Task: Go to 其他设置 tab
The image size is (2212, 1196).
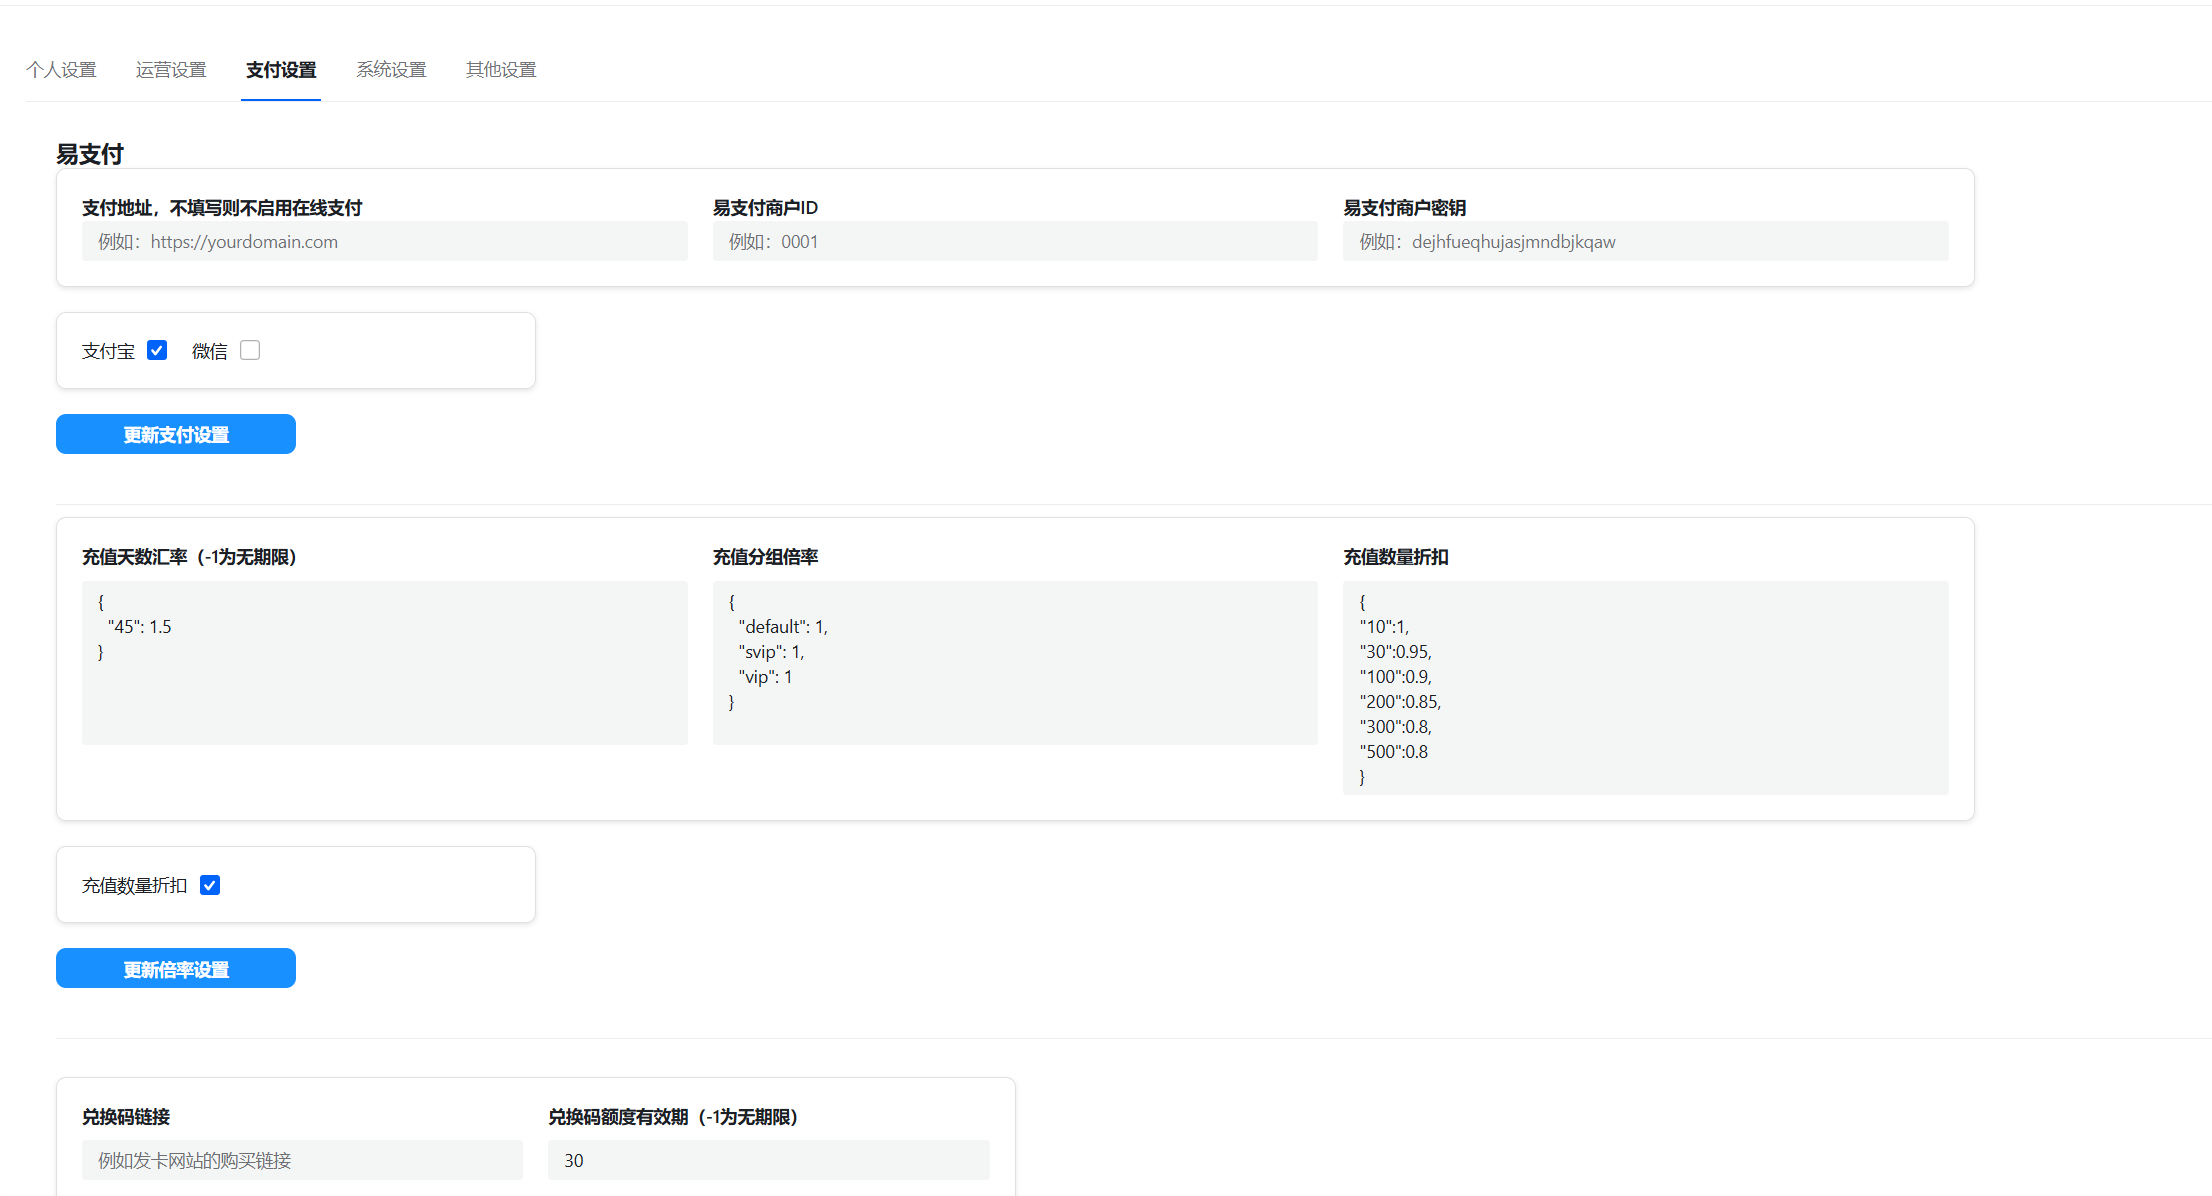Action: (x=501, y=70)
